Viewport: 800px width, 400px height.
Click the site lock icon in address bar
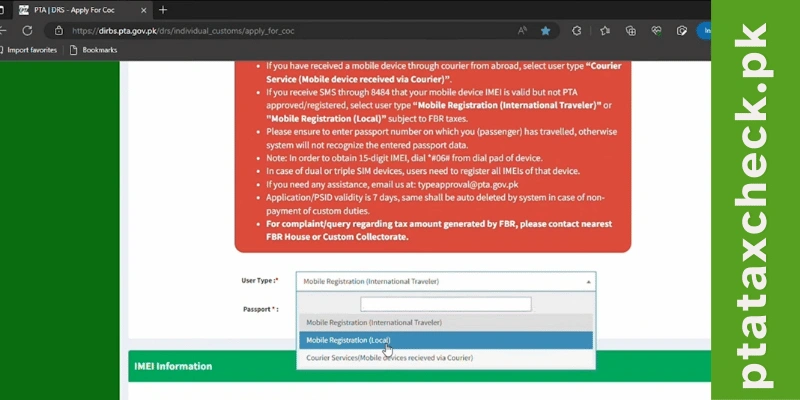(x=59, y=31)
